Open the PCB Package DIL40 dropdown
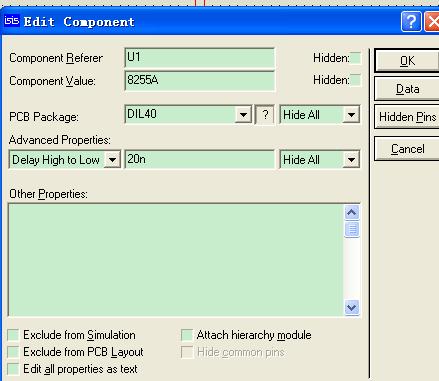This screenshot has width=439, height=381. 243,115
